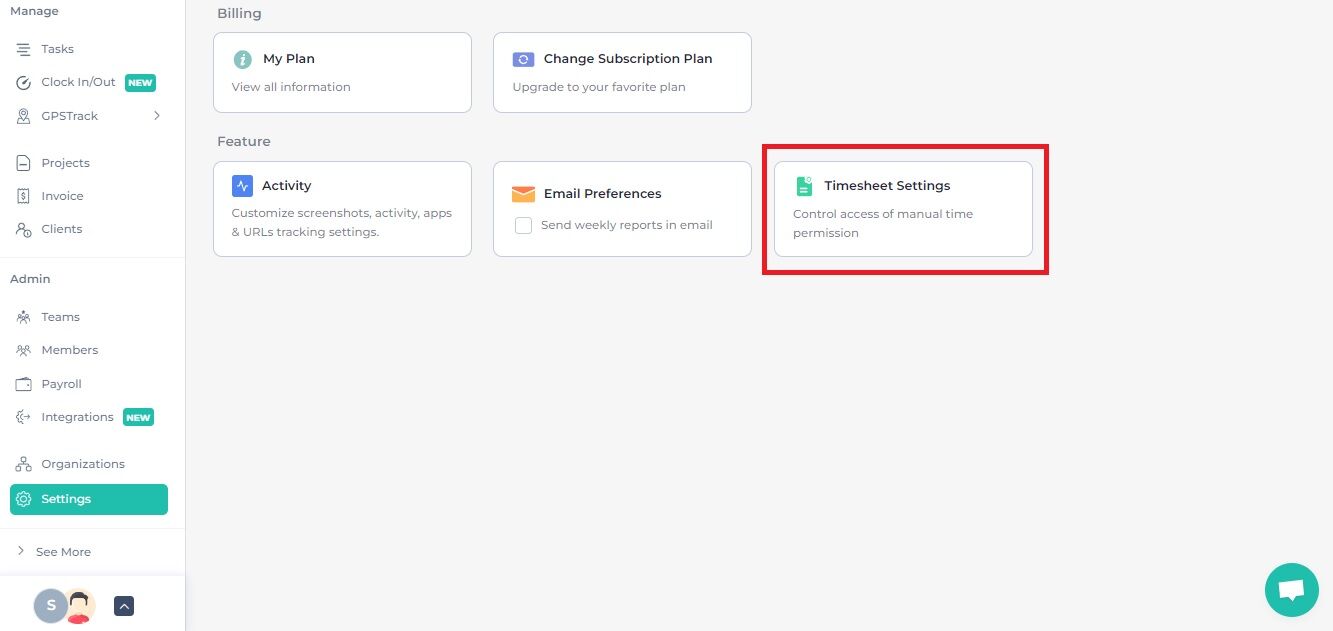Click the Settings gear icon
1333x631 pixels.
point(24,499)
